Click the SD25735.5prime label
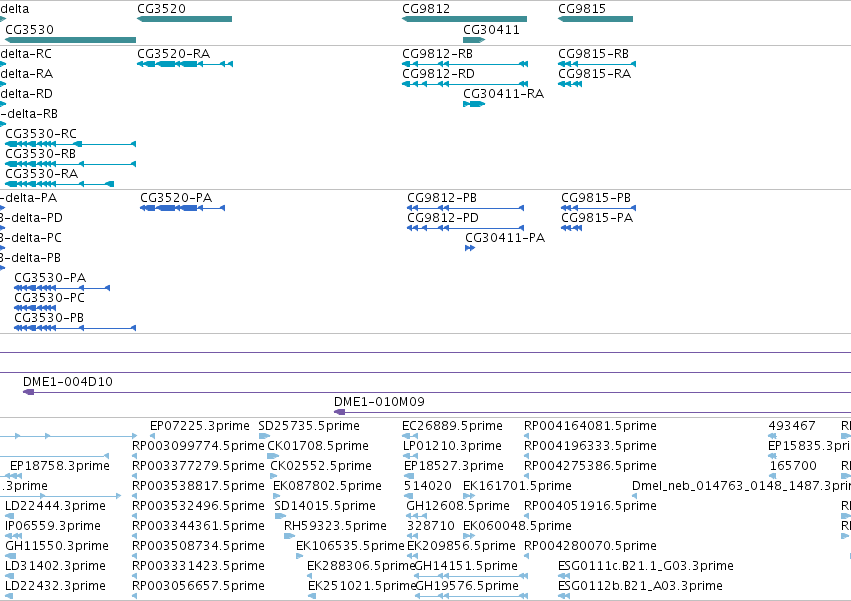 [309, 426]
